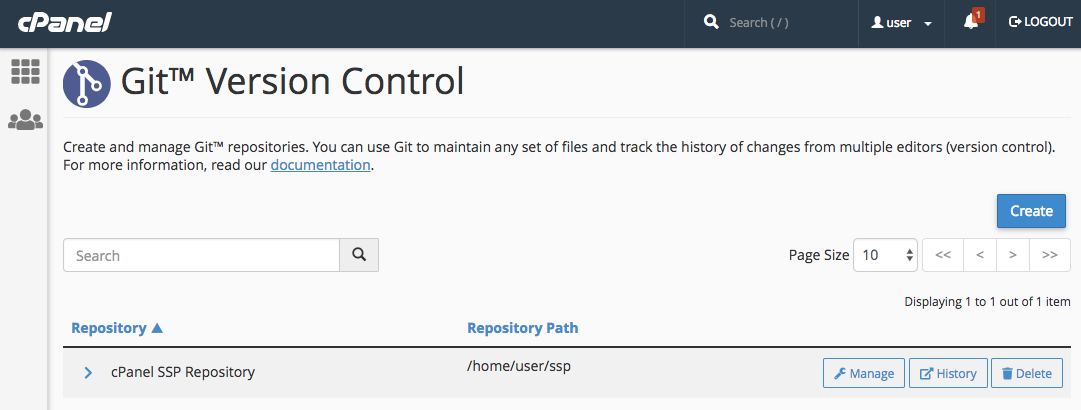Open the documentation link
1081x410 pixels.
tap(320, 165)
